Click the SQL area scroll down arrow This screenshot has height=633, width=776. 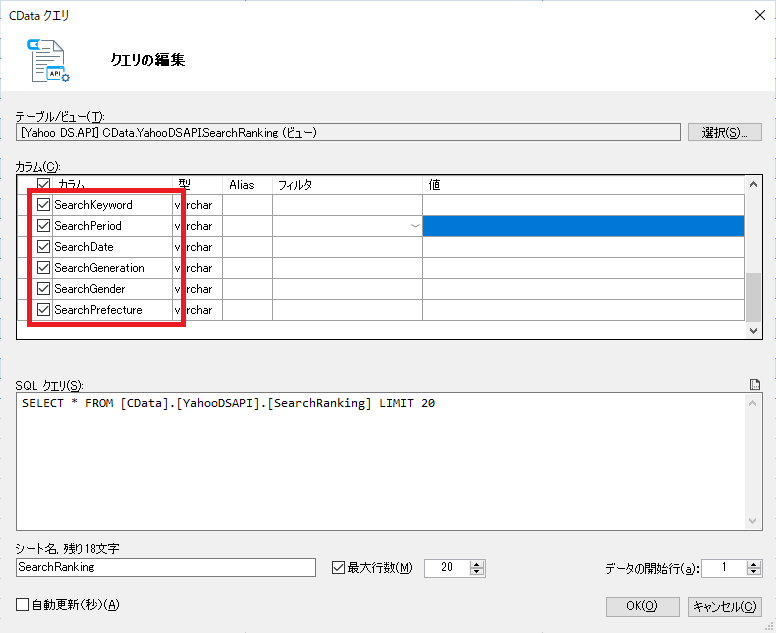753,521
